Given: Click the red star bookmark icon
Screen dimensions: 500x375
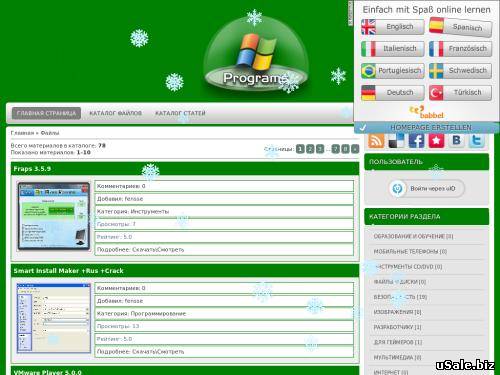Looking at the screenshot, I should coord(436,140).
